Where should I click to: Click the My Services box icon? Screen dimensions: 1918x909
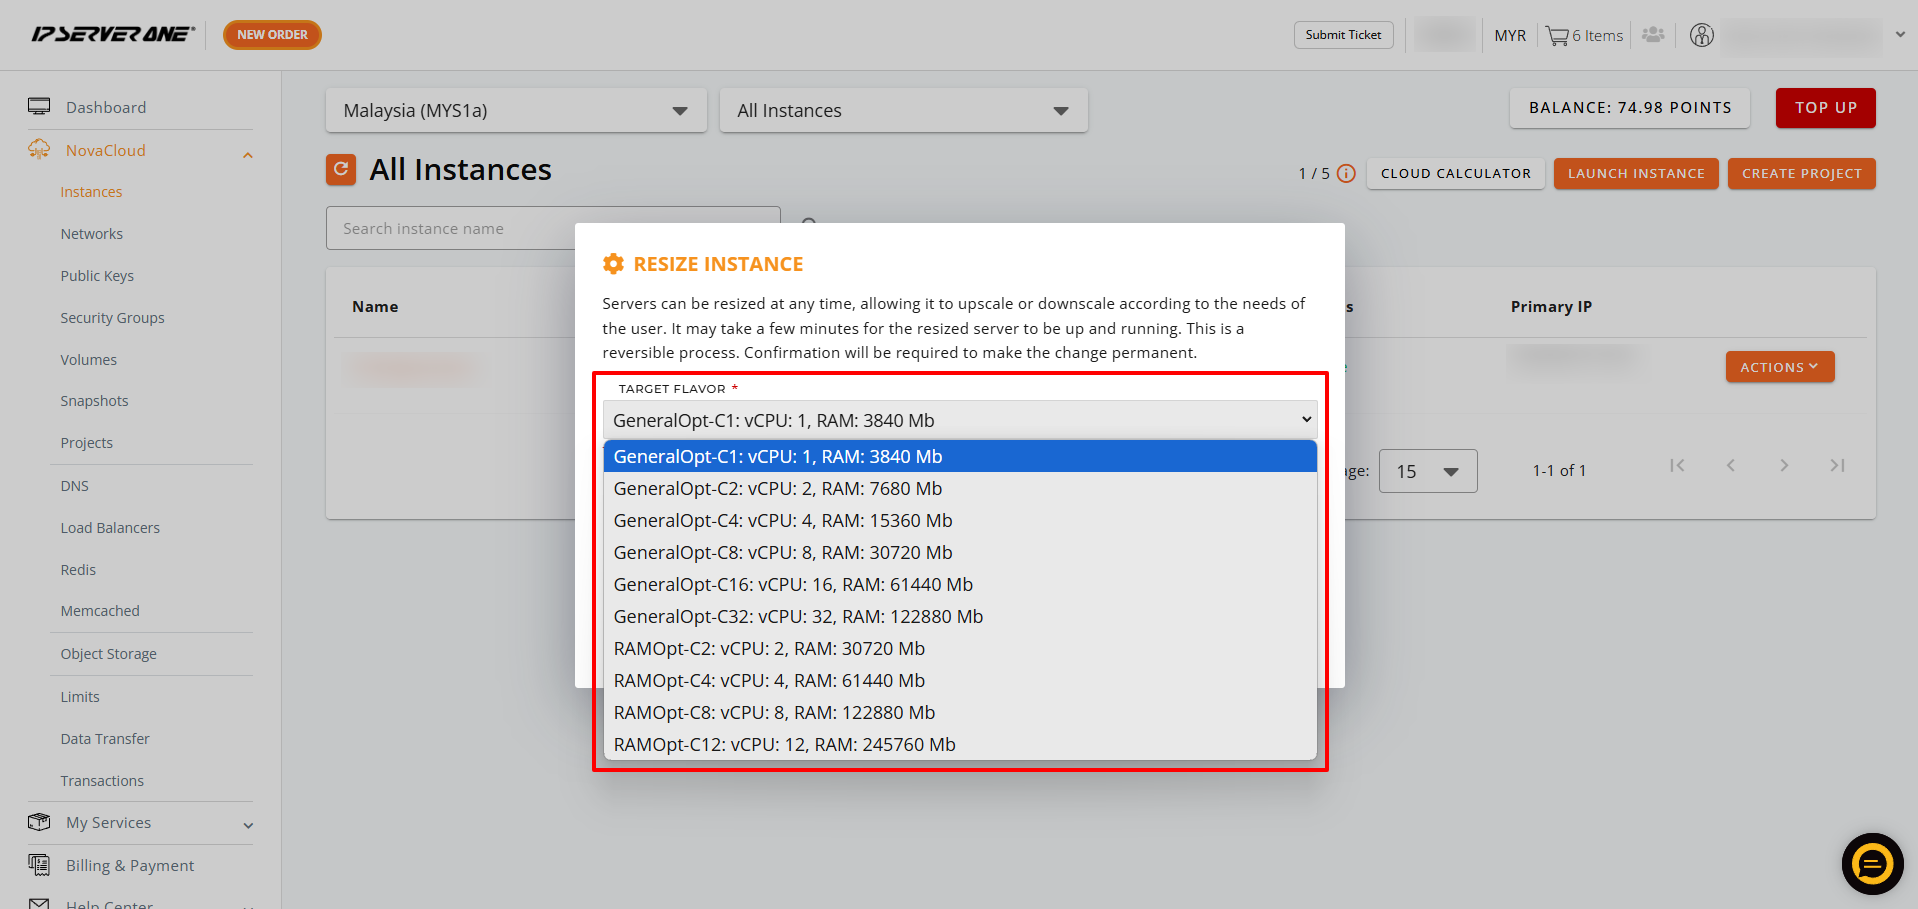(x=39, y=822)
